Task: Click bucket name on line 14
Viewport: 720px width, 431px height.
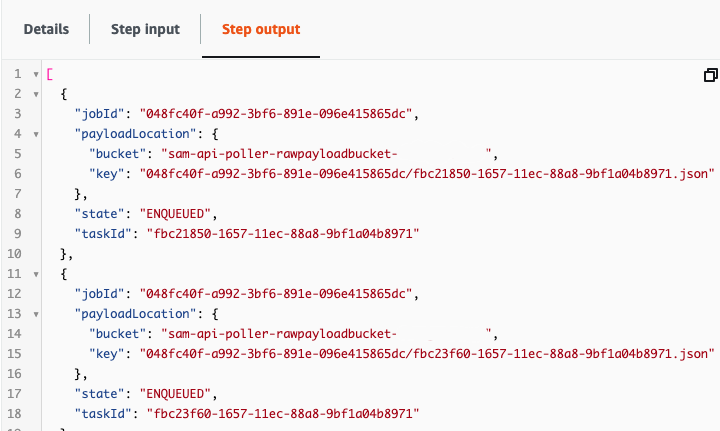Action: point(326,334)
